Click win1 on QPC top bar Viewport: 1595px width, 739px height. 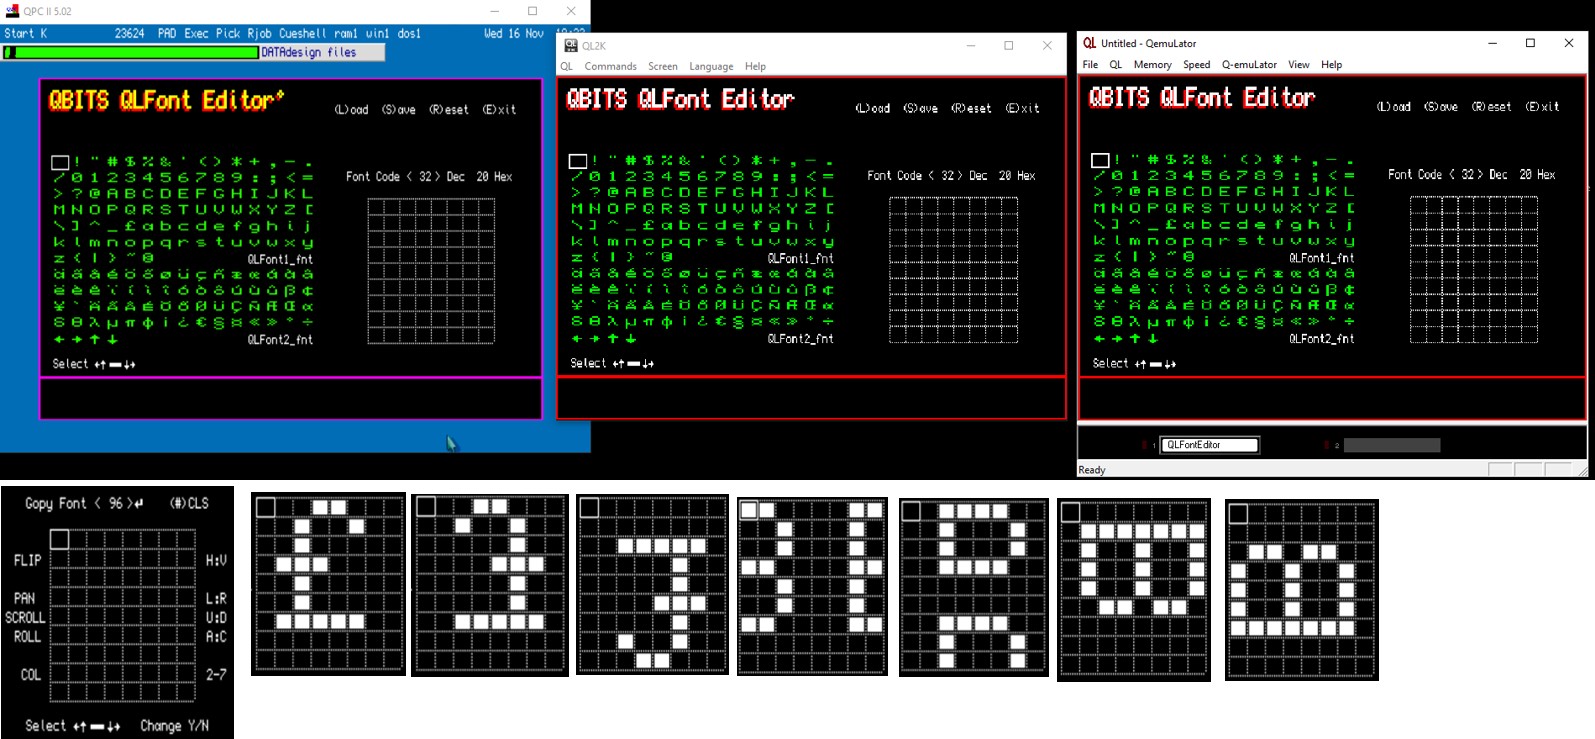(377, 34)
